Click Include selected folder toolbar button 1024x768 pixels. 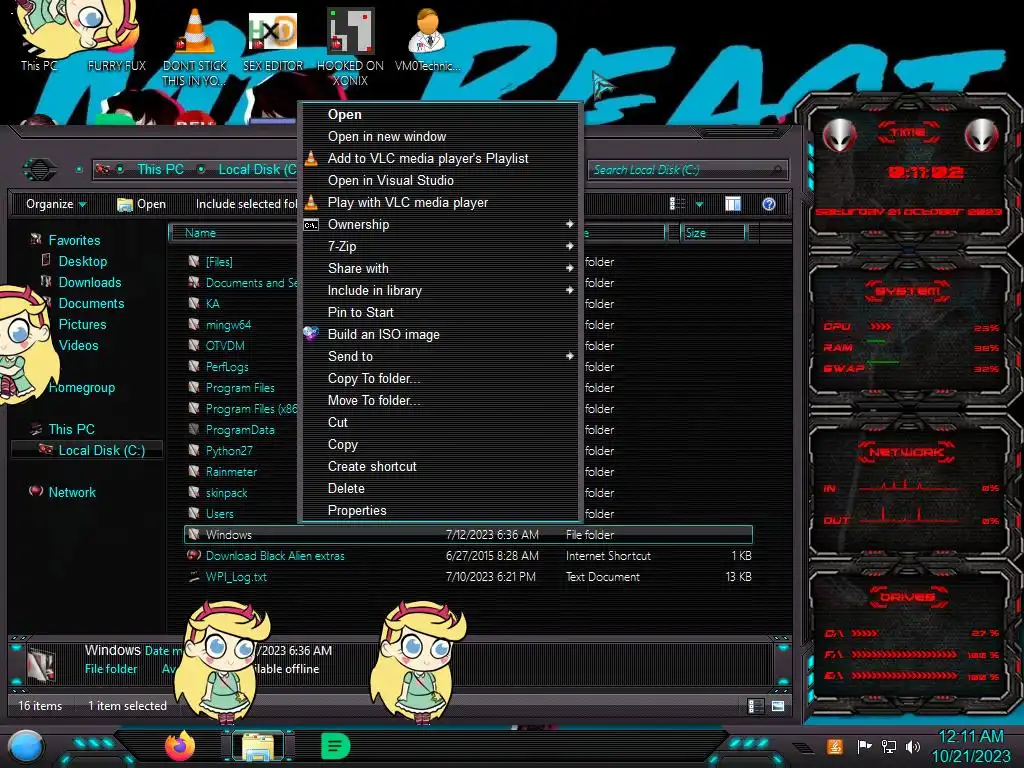coord(246,204)
